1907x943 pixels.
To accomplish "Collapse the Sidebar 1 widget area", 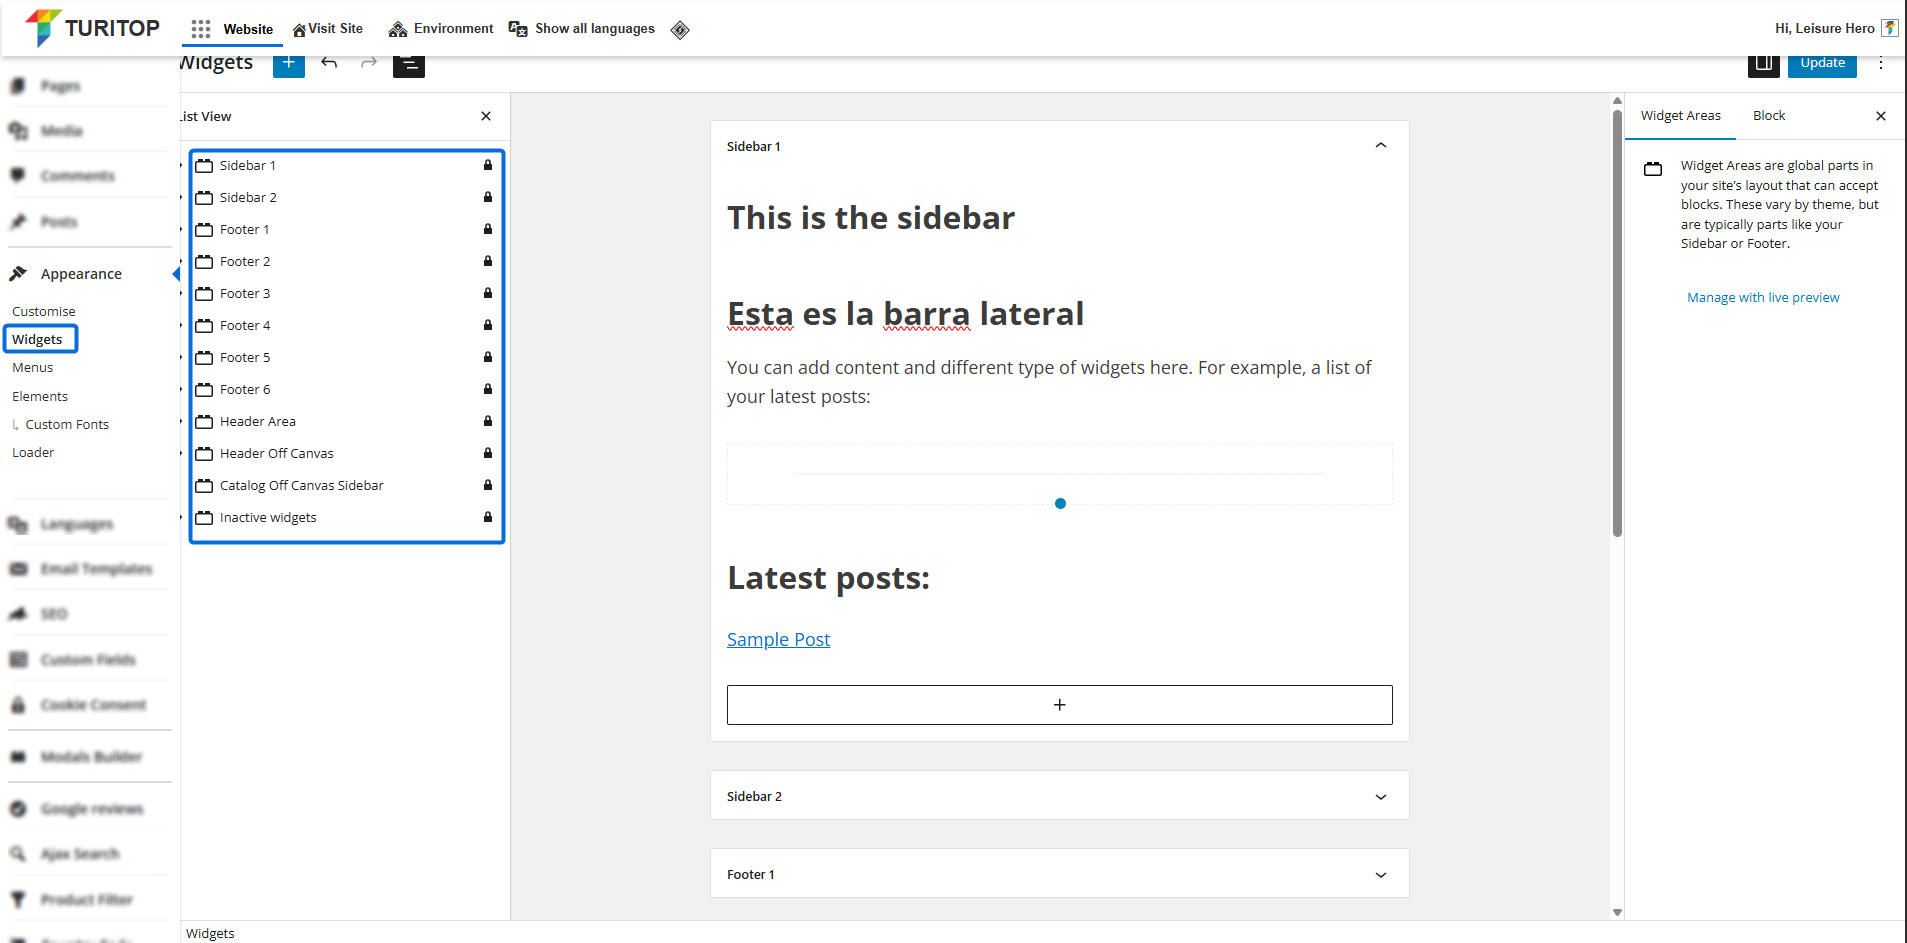I will (x=1381, y=146).
